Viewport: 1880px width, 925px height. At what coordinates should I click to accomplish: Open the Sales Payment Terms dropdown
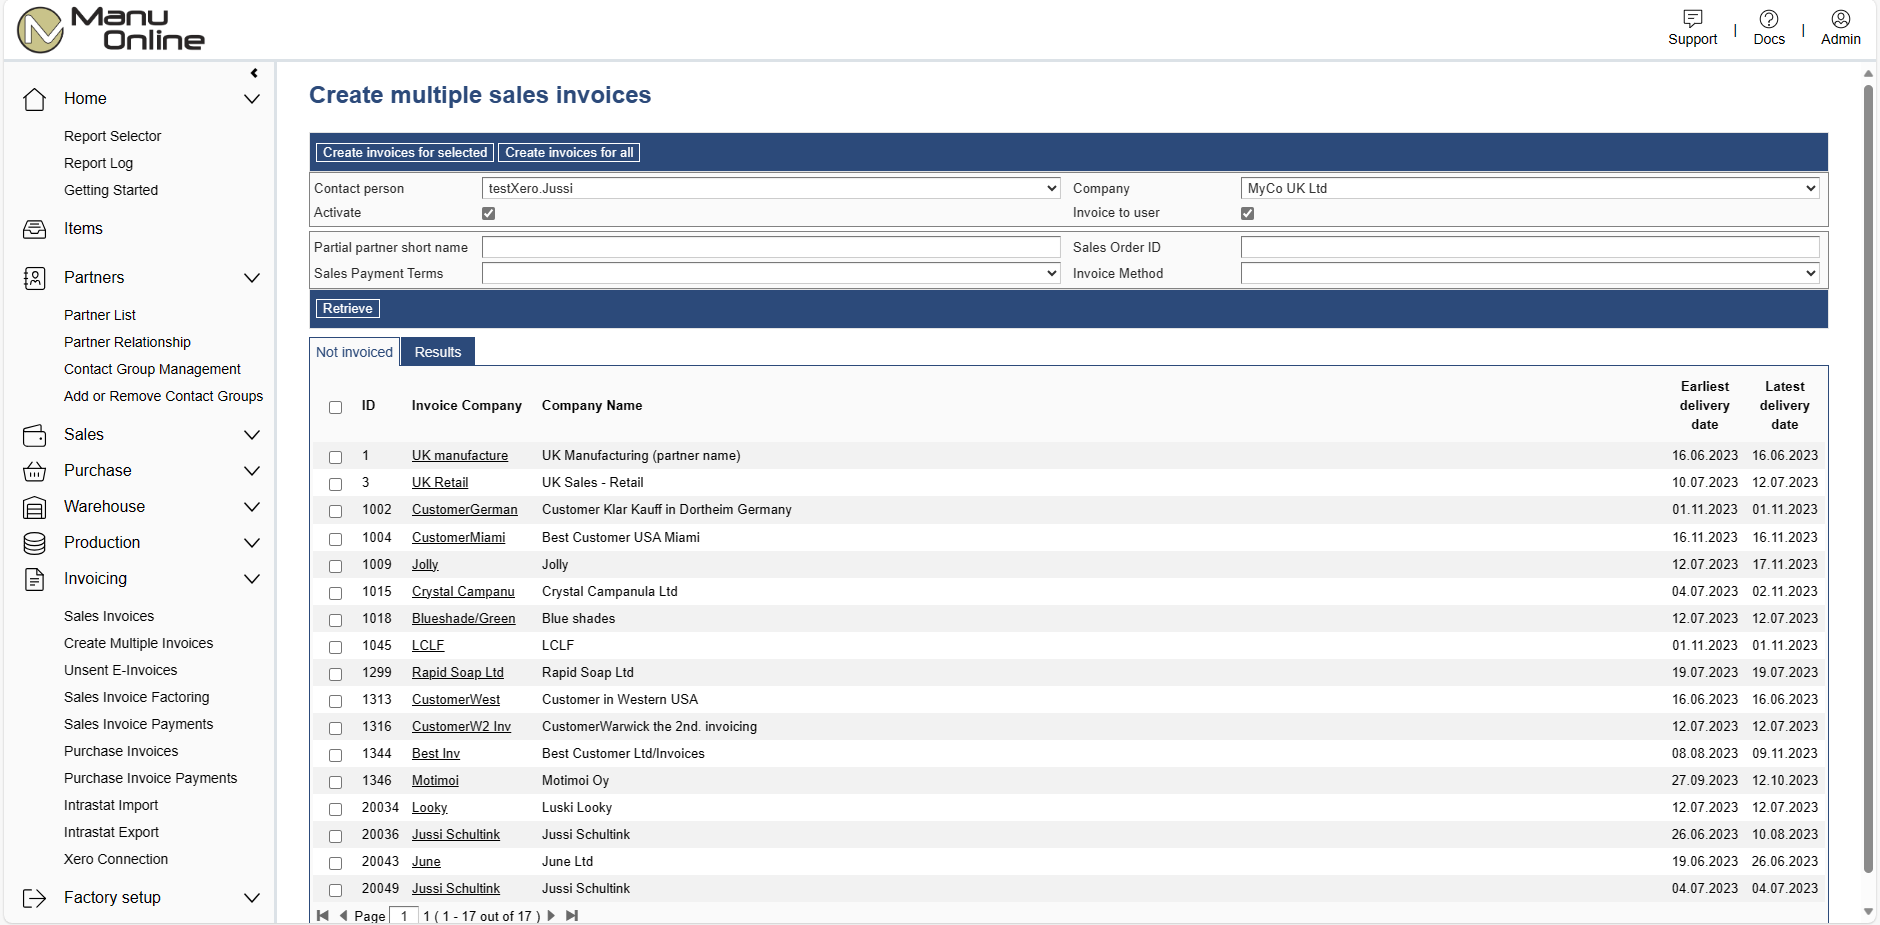tap(770, 273)
